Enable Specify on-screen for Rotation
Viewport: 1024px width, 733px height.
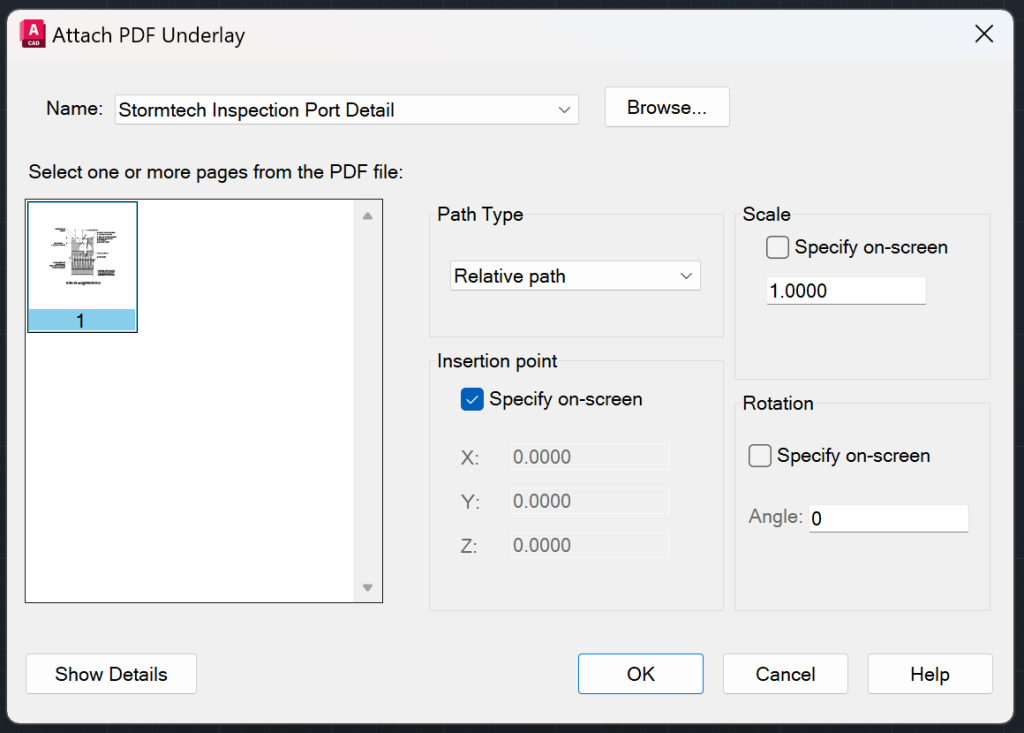[760, 455]
